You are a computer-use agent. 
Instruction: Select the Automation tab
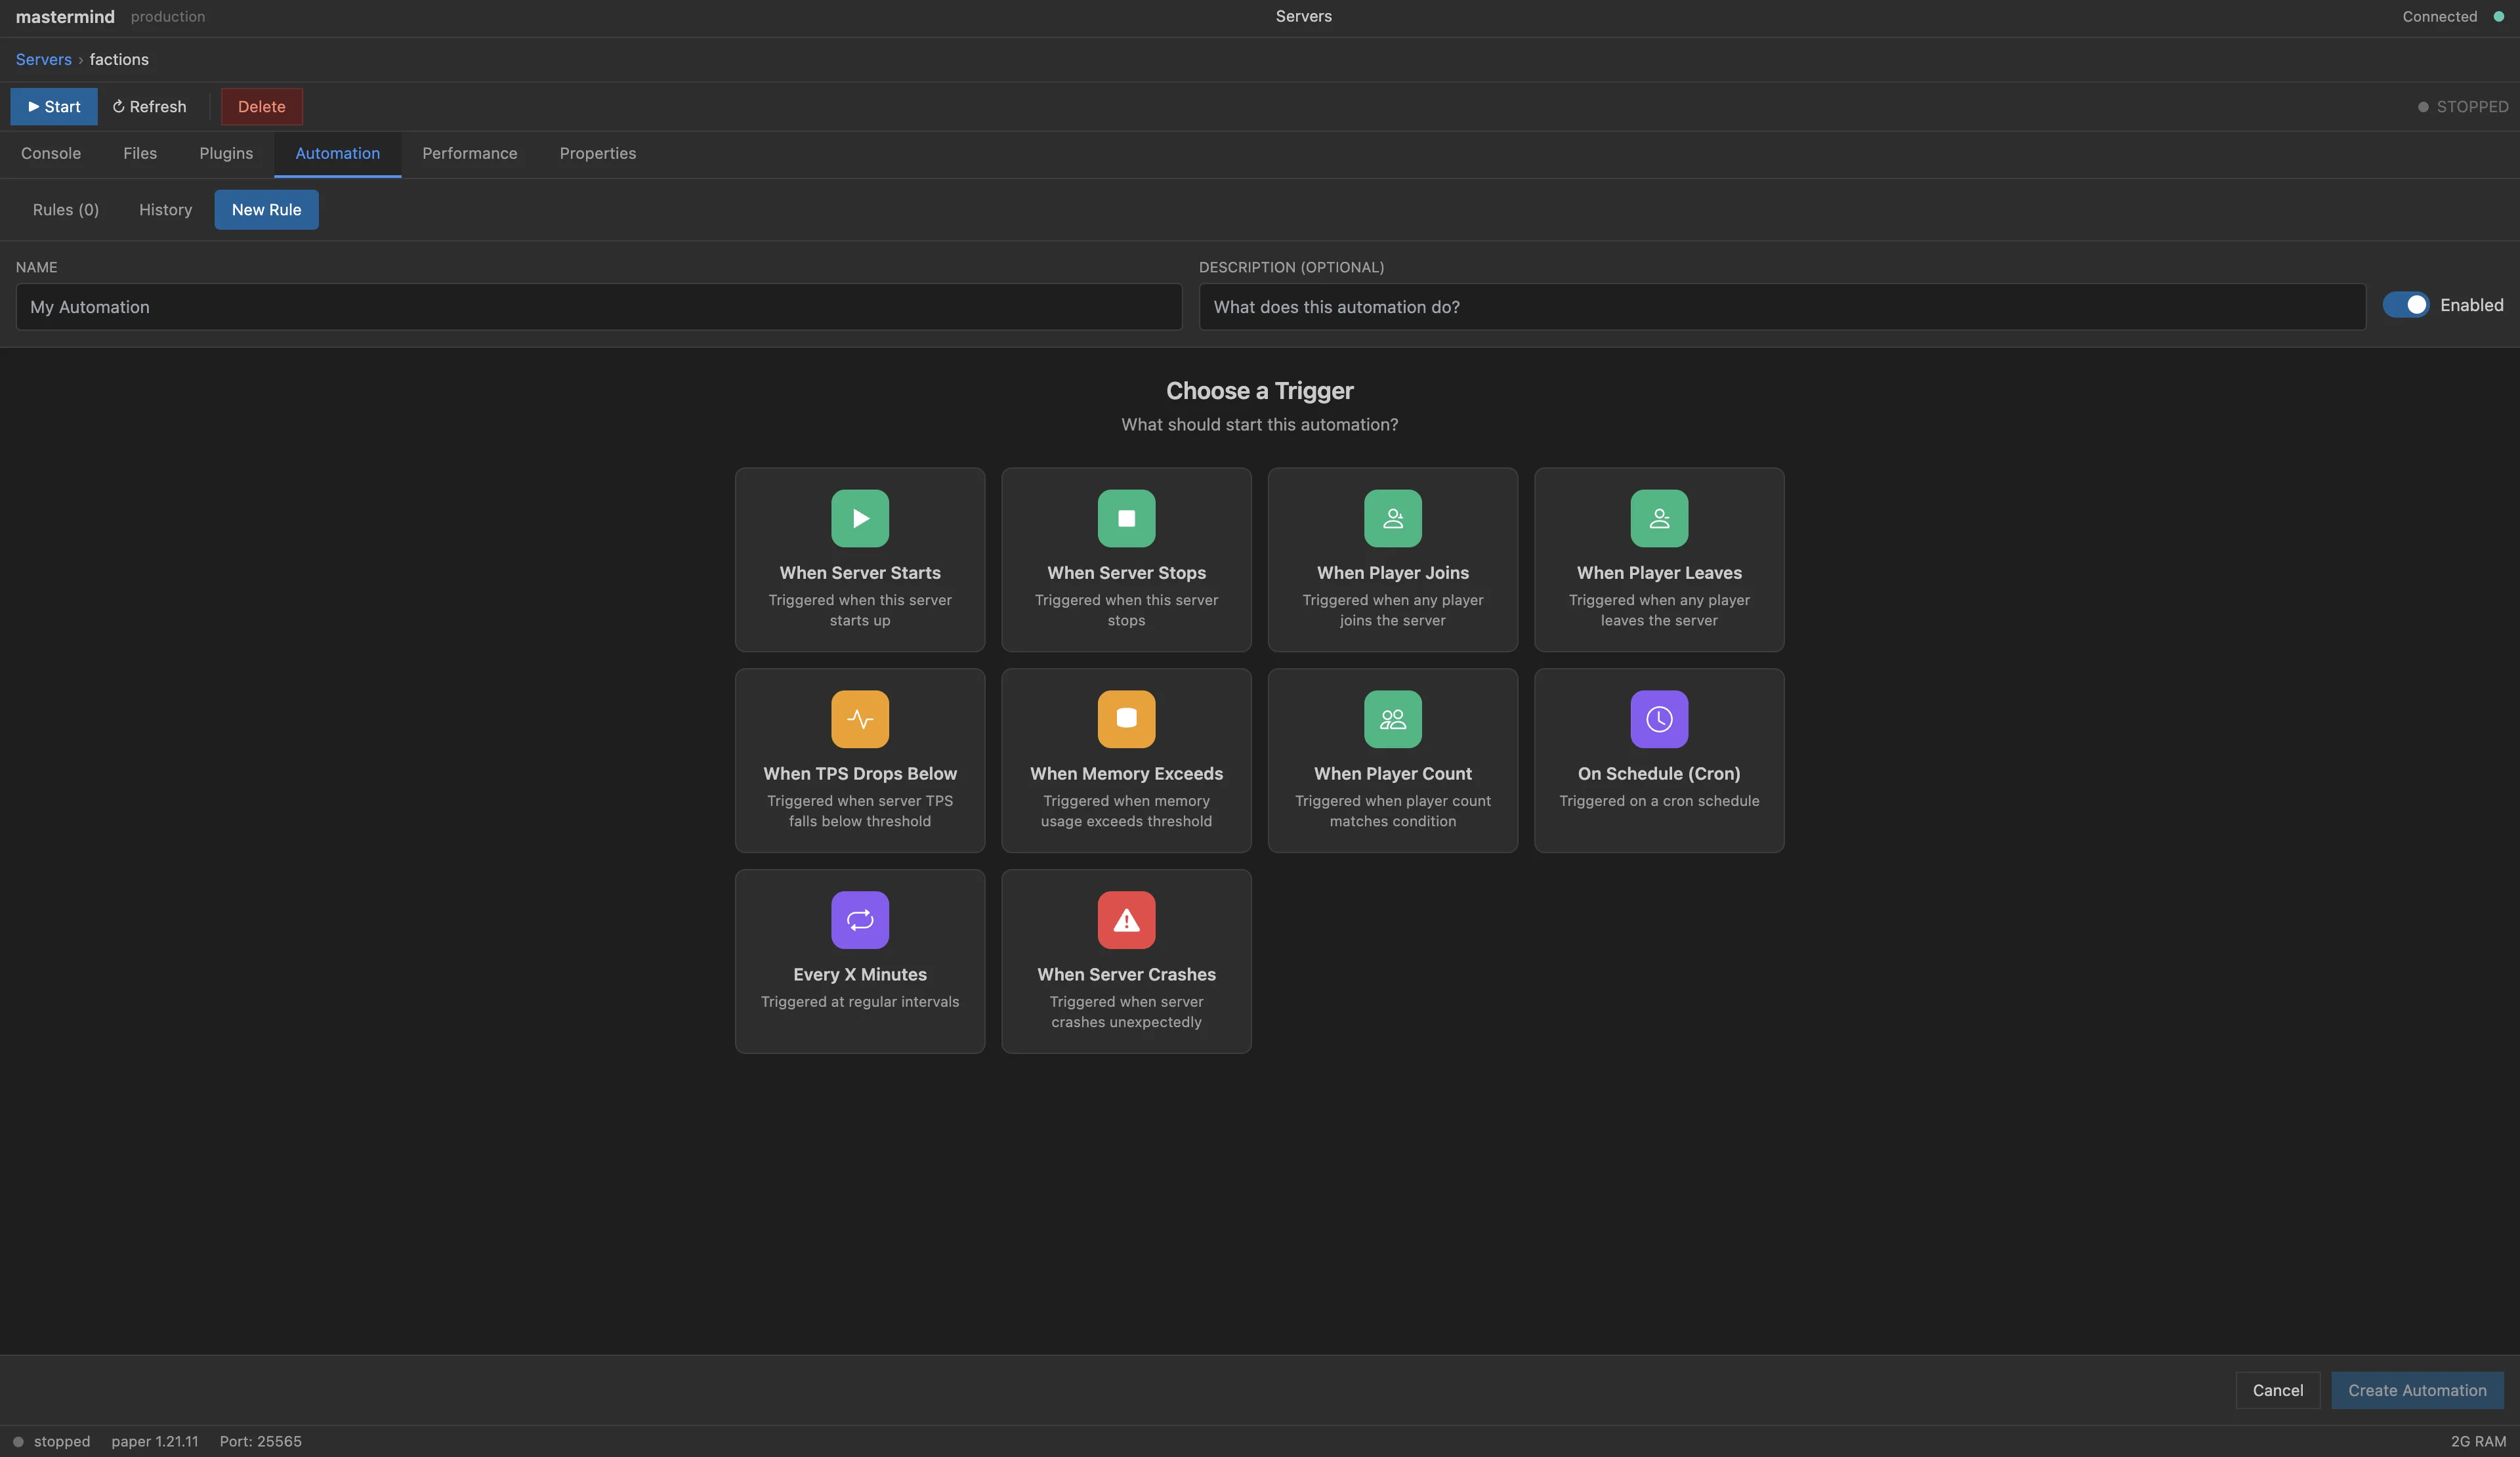coord(338,153)
